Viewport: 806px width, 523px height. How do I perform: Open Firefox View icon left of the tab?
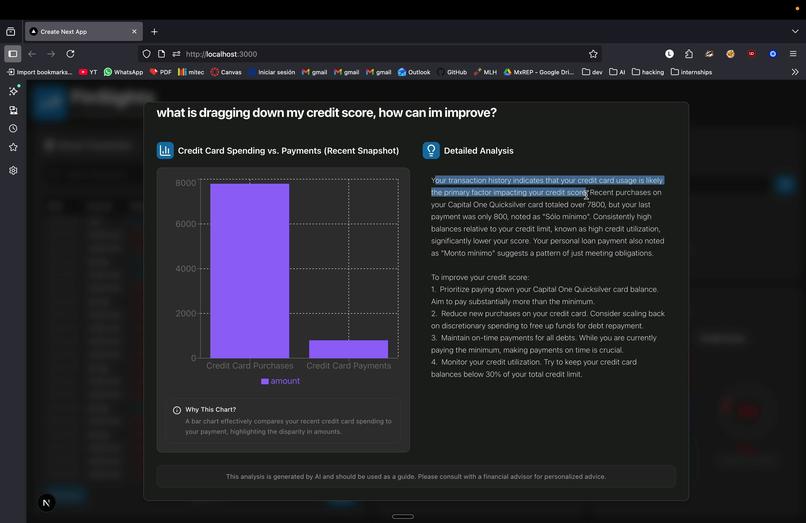tap(10, 32)
